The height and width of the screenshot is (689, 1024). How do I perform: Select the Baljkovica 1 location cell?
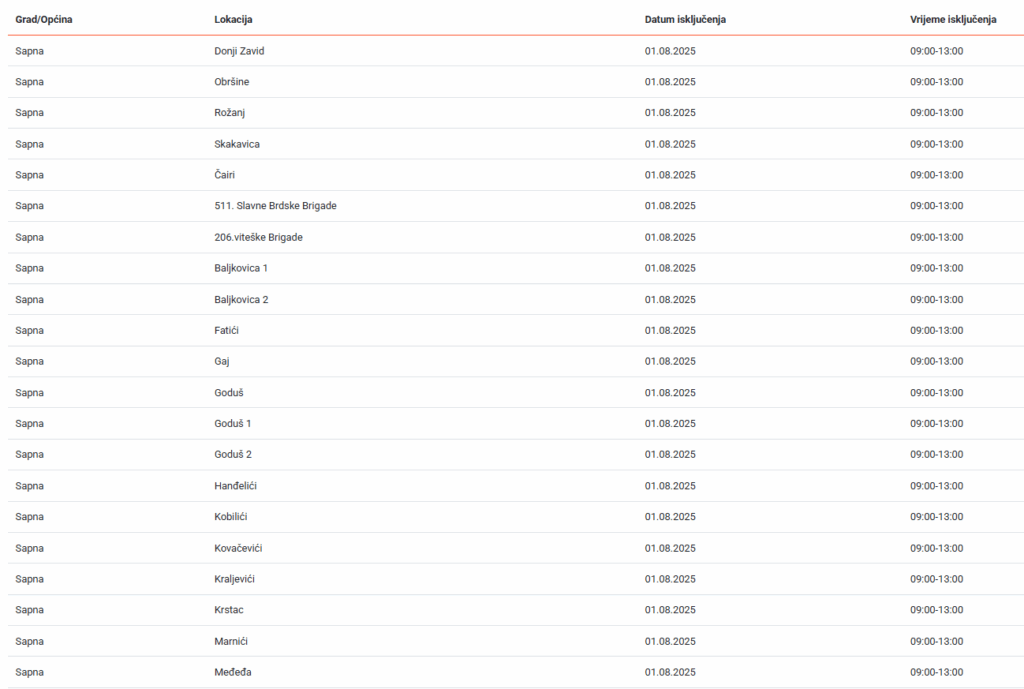tap(241, 268)
